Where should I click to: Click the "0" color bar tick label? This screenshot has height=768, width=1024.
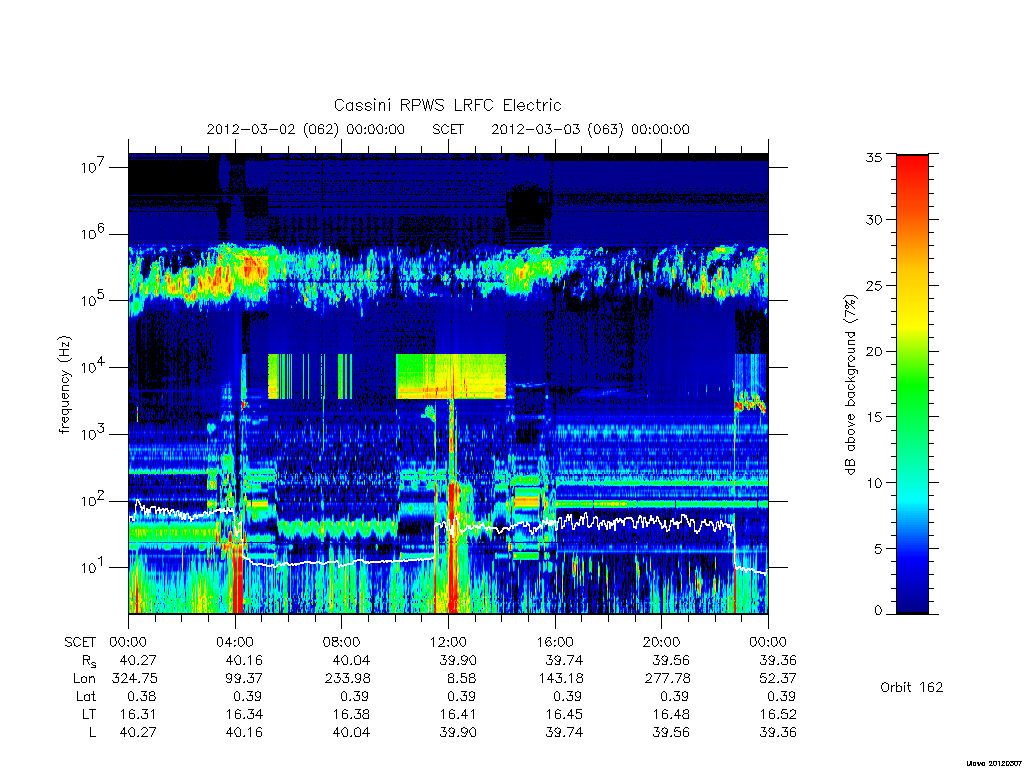click(x=878, y=610)
